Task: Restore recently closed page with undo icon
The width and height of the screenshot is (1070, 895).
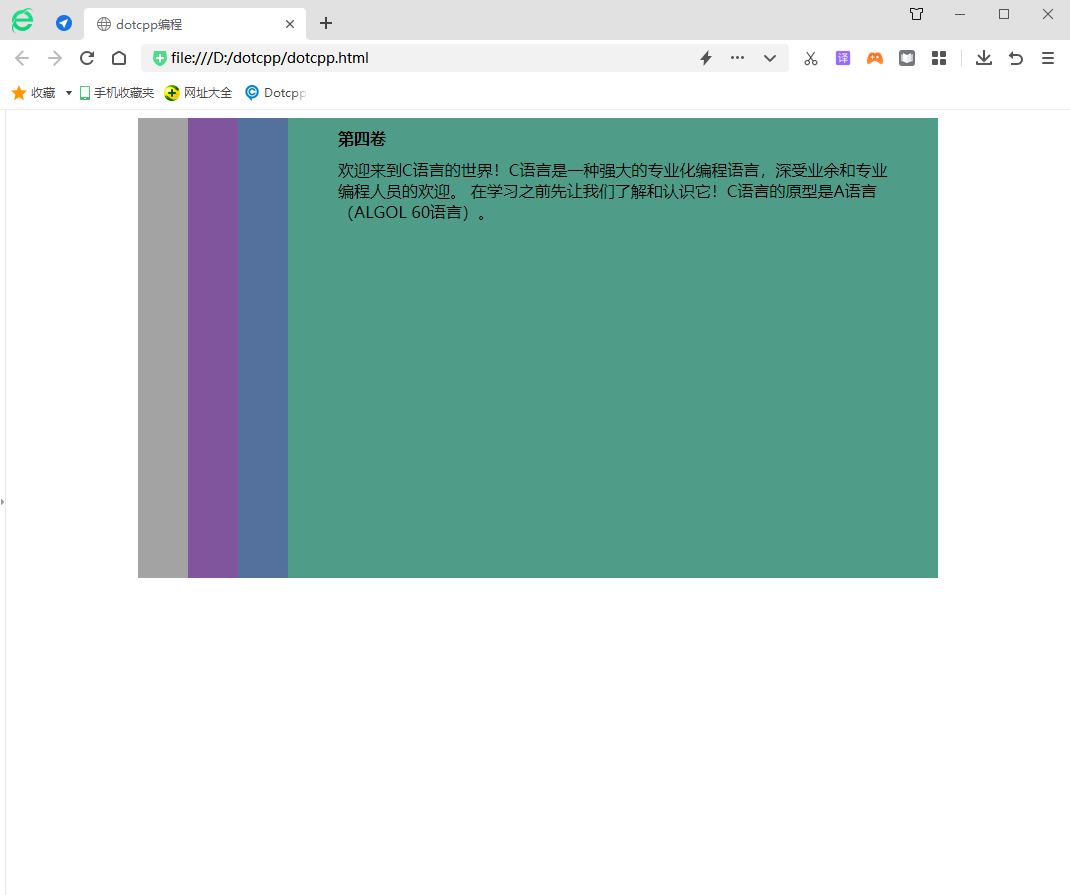Action: click(1016, 58)
